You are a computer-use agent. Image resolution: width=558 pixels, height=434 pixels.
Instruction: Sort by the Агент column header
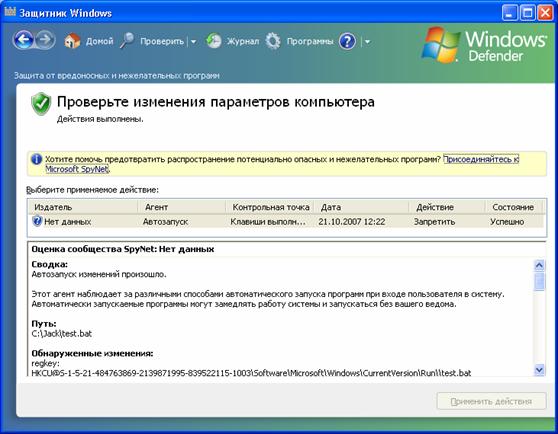tap(181, 207)
